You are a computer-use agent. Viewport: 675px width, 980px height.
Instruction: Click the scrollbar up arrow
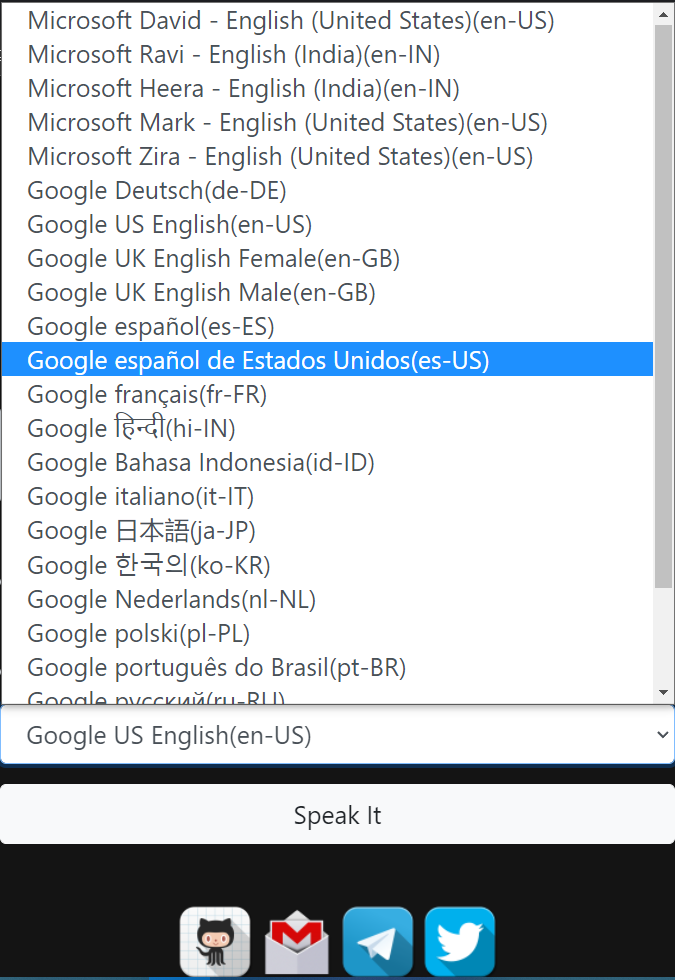pos(662,13)
